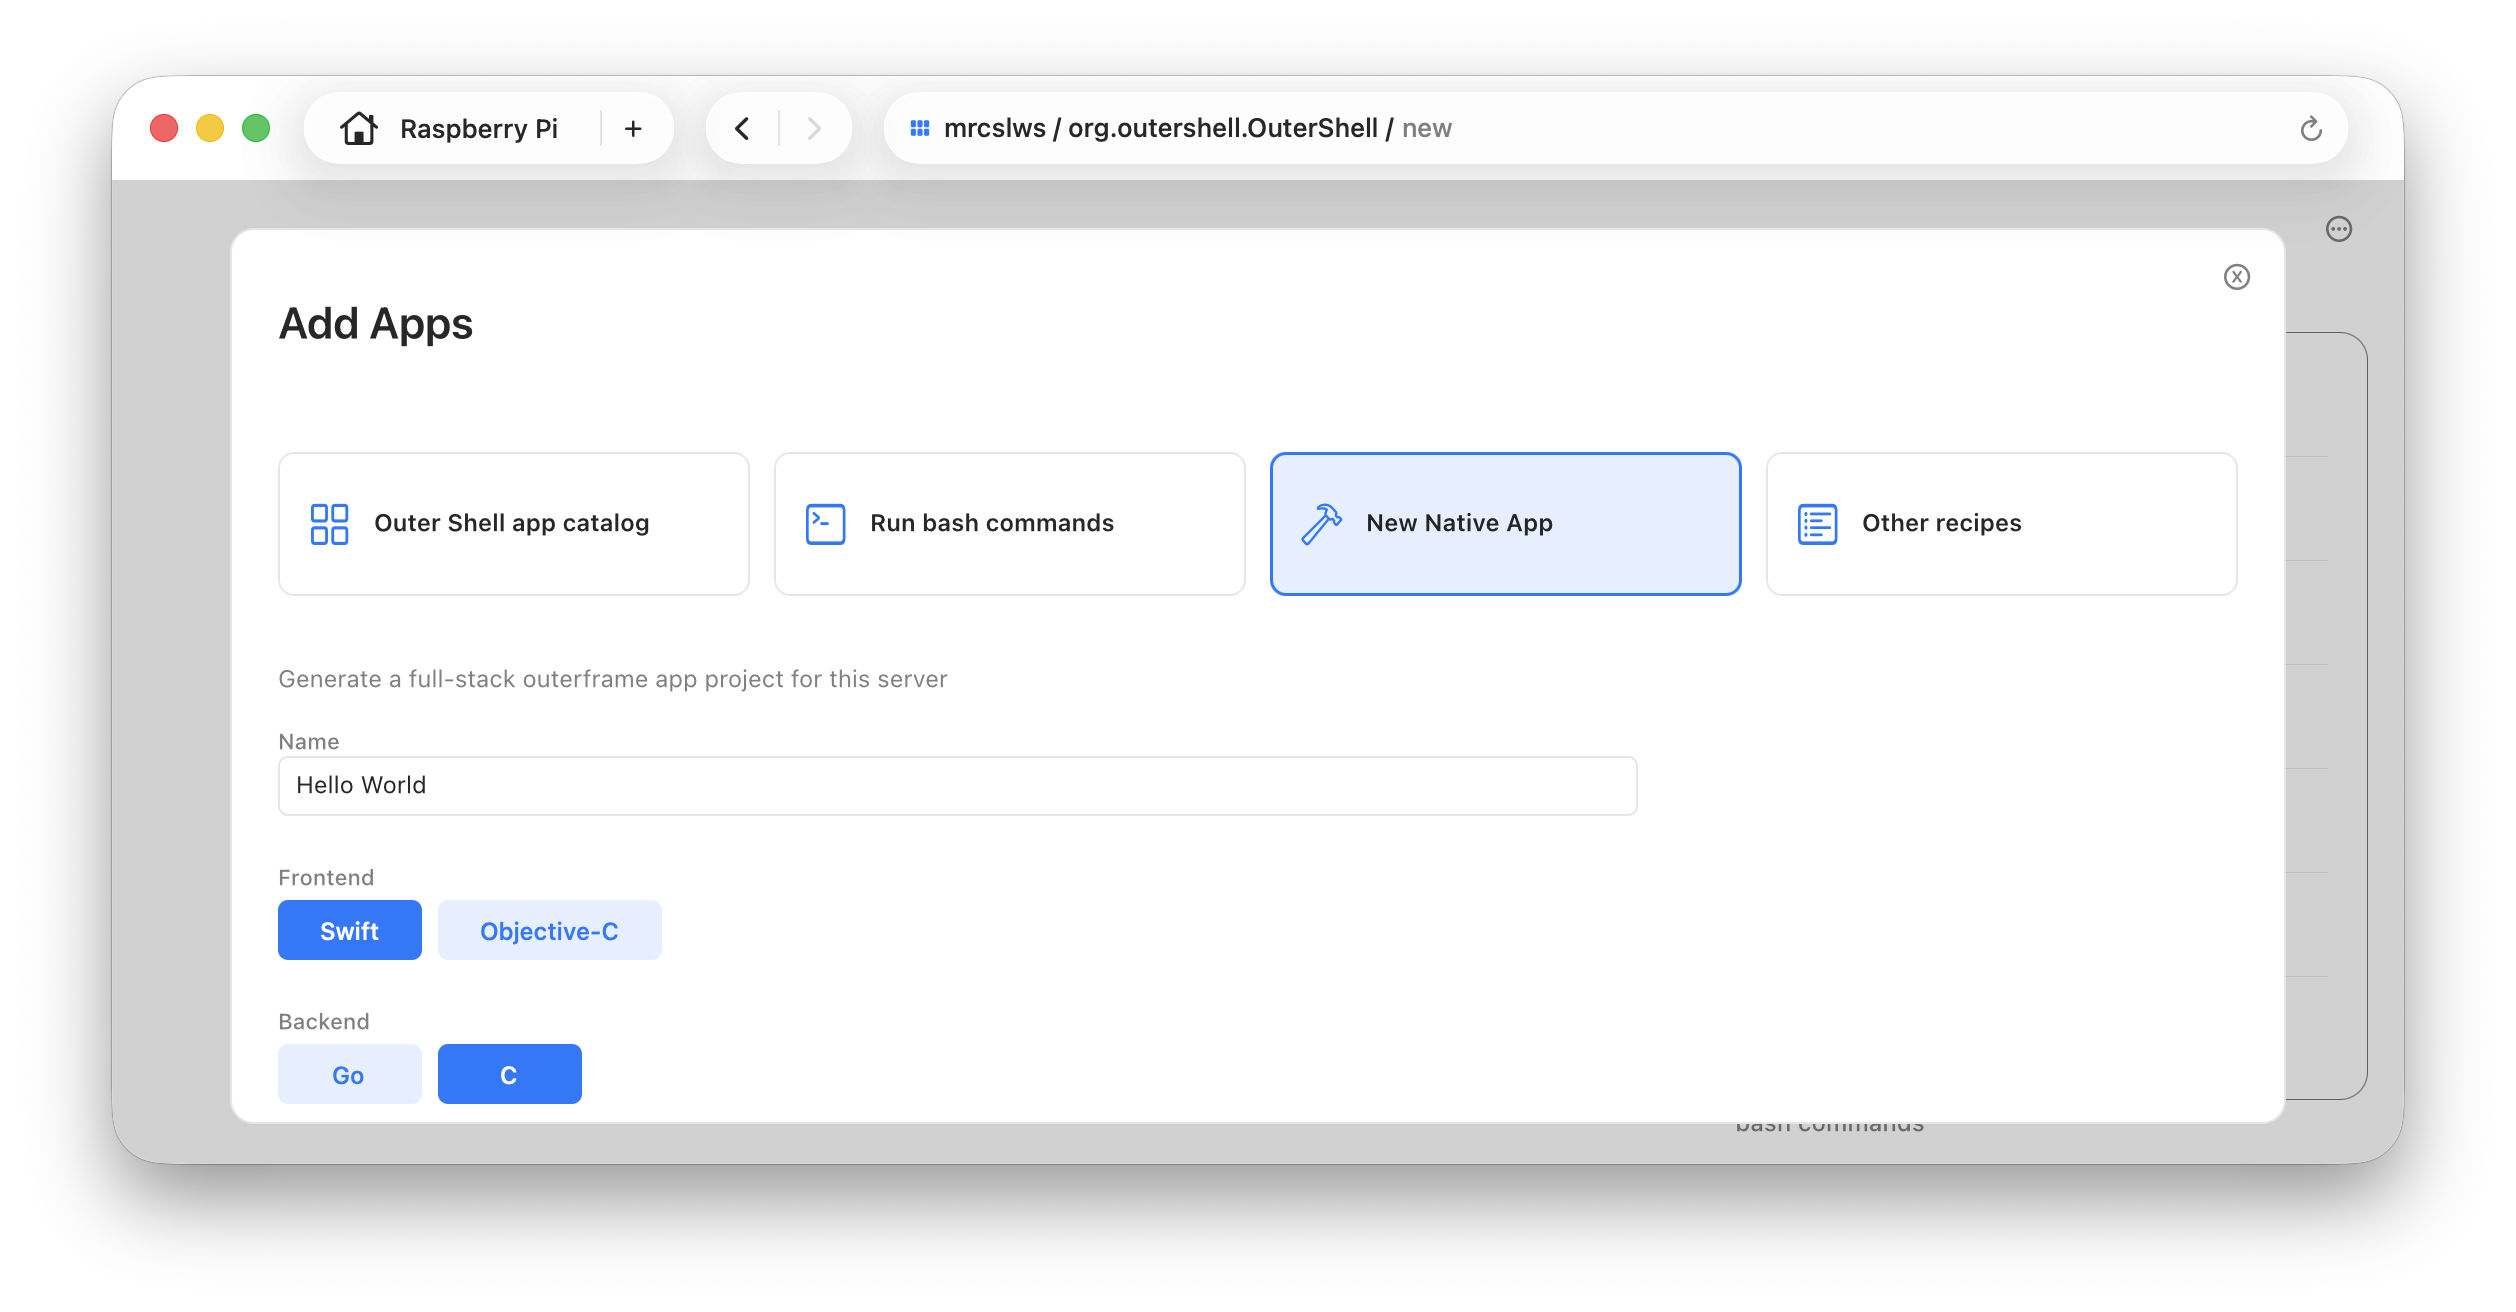Screen dimensions: 2516x1312
Task: Click the 'Add Apps' heading
Action: pos(376,324)
